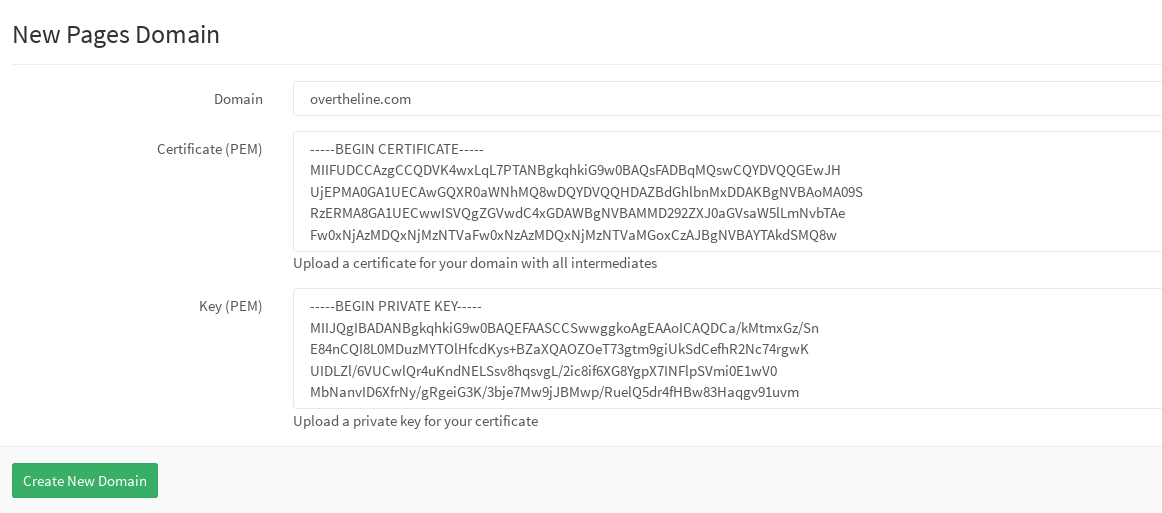The width and height of the screenshot is (1162, 513).
Task: Click the Domain input field containing overtheline.com
Action: point(727,99)
